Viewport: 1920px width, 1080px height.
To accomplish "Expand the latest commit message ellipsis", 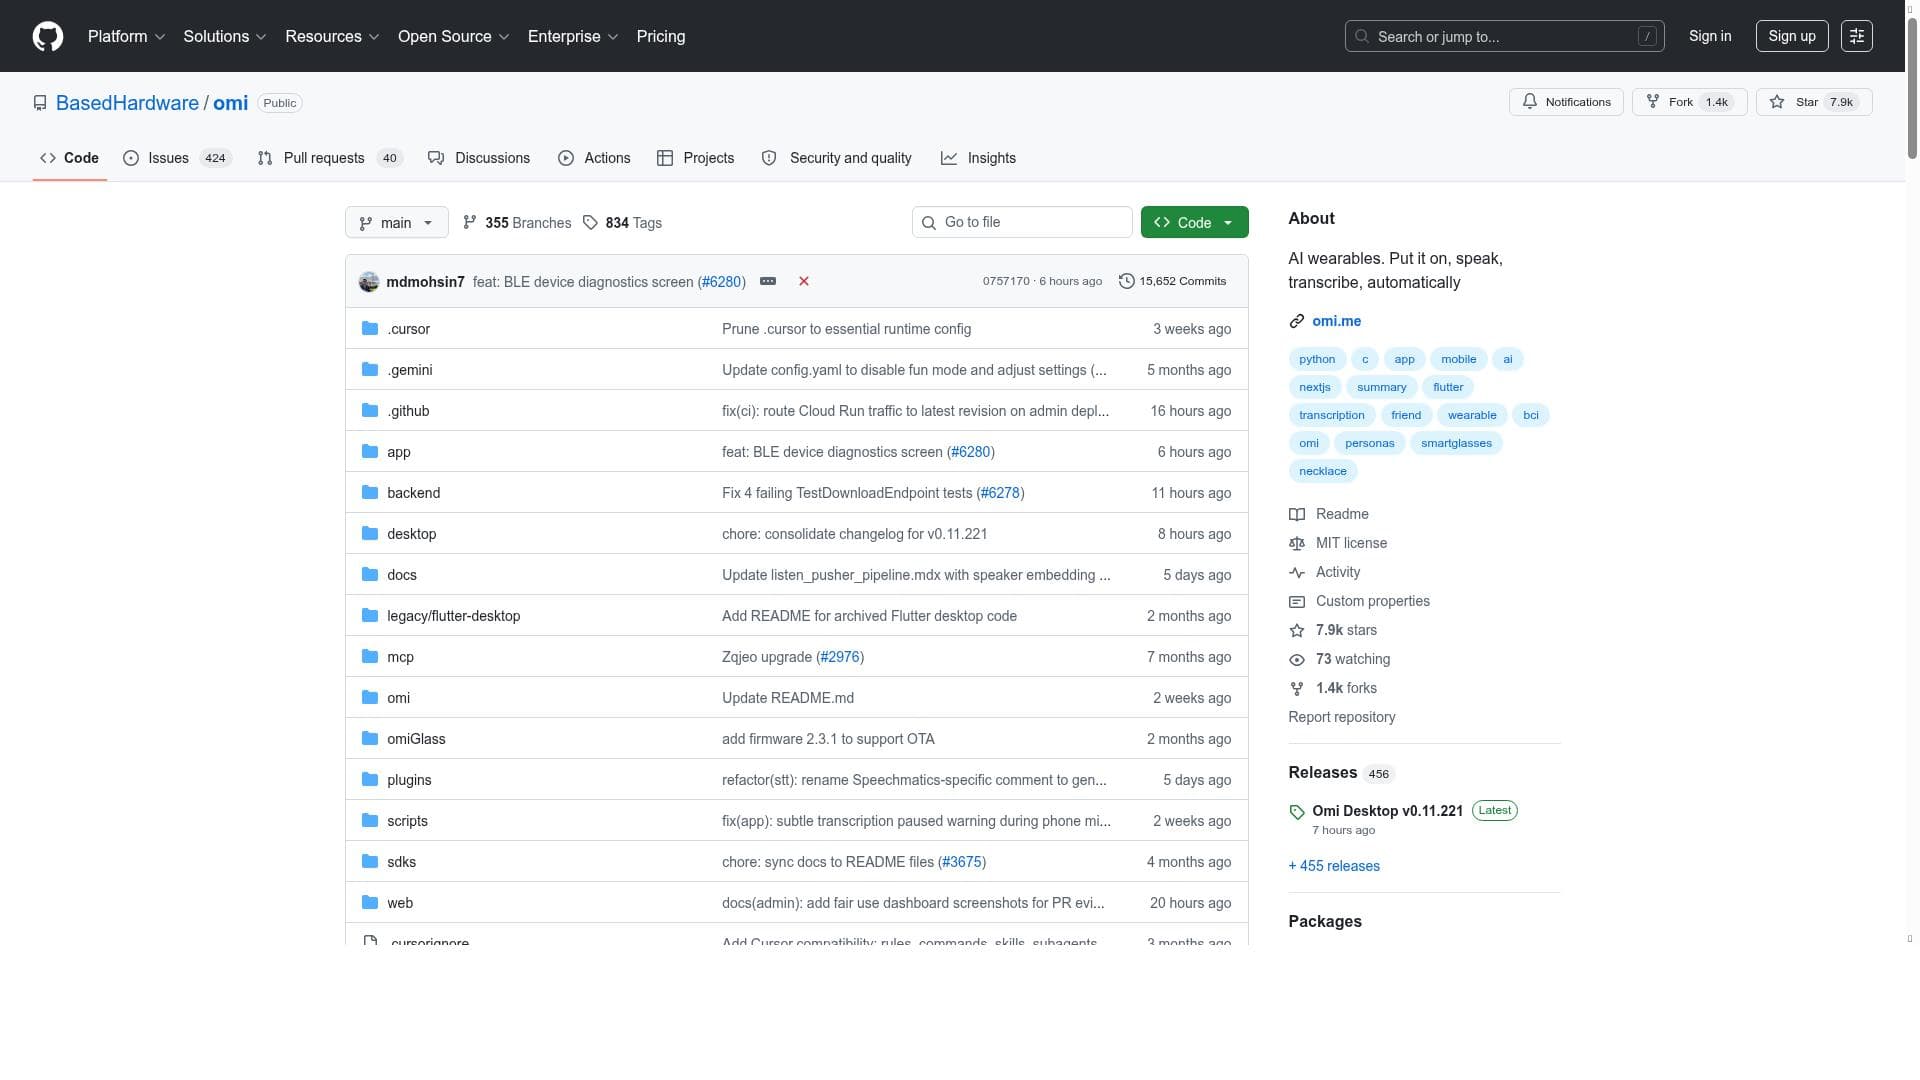I will [768, 281].
